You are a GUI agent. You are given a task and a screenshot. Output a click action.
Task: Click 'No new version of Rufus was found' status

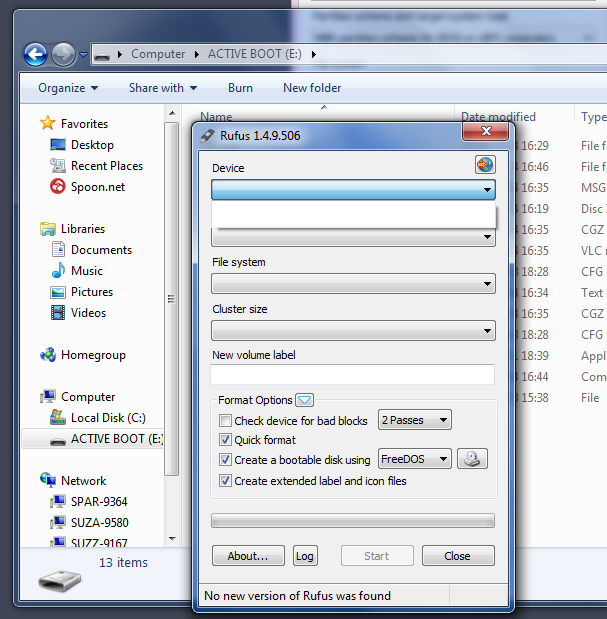click(x=297, y=595)
